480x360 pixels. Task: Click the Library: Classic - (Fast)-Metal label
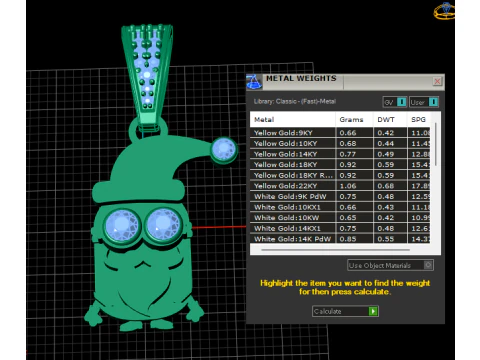(x=295, y=101)
